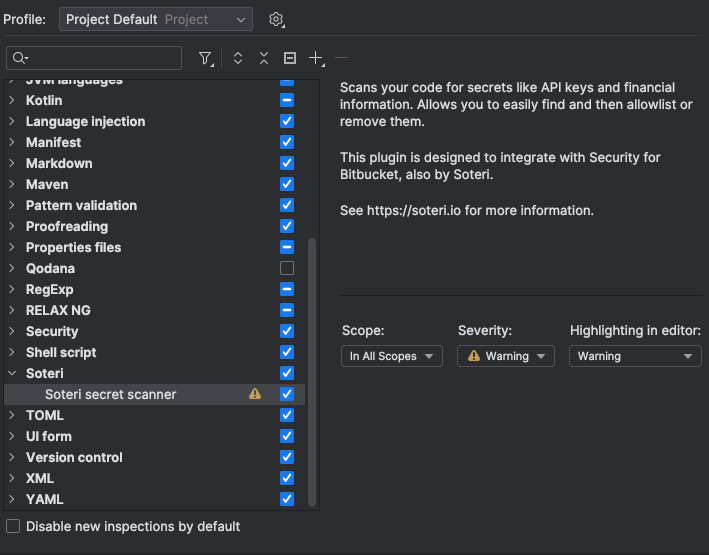Expand the Kotlin inspections group
709x555 pixels.
pyautogui.click(x=12, y=100)
